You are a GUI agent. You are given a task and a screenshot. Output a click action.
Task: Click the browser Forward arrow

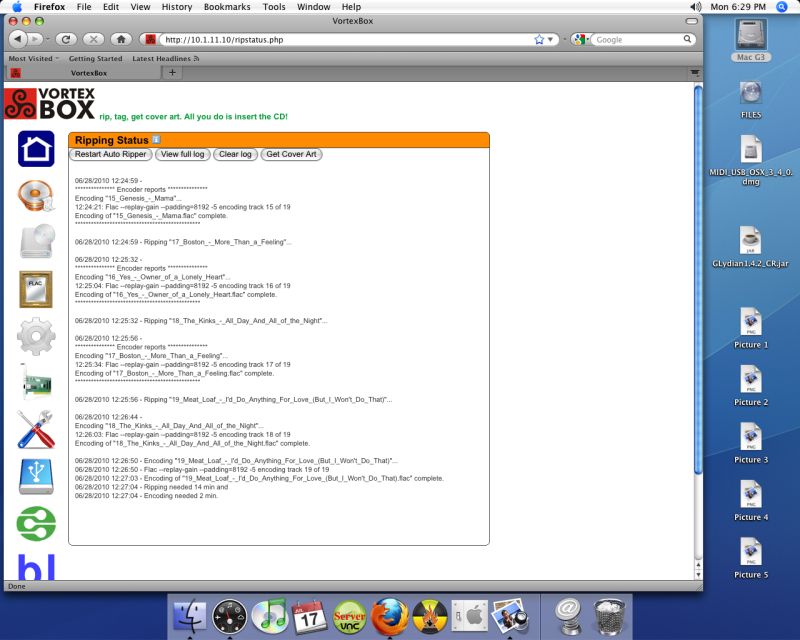tap(35, 39)
